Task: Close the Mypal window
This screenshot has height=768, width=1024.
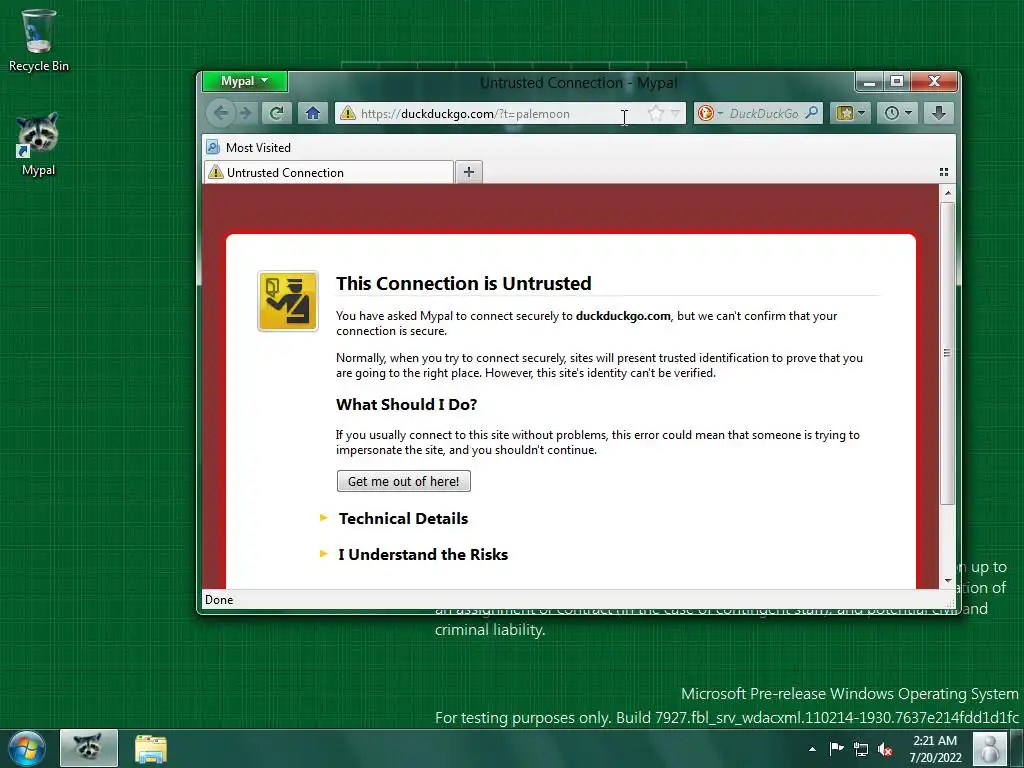Action: (934, 82)
